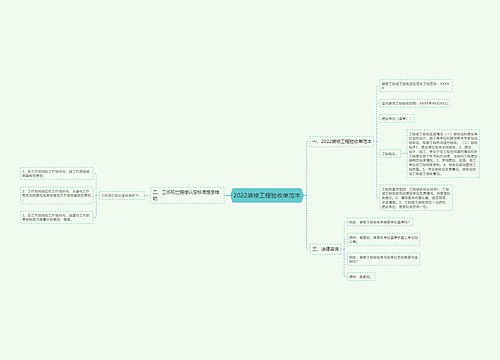The height and width of the screenshot is (360, 500).
Task: Select branch 一、2022装修工程验收单范本
Action: [x=341, y=142]
